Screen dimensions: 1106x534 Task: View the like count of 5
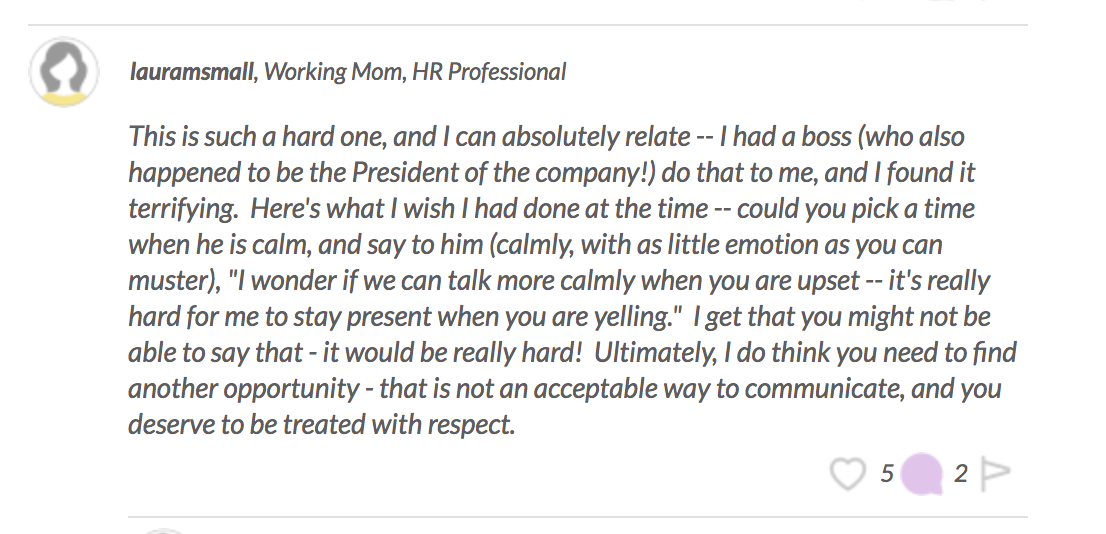(887, 473)
